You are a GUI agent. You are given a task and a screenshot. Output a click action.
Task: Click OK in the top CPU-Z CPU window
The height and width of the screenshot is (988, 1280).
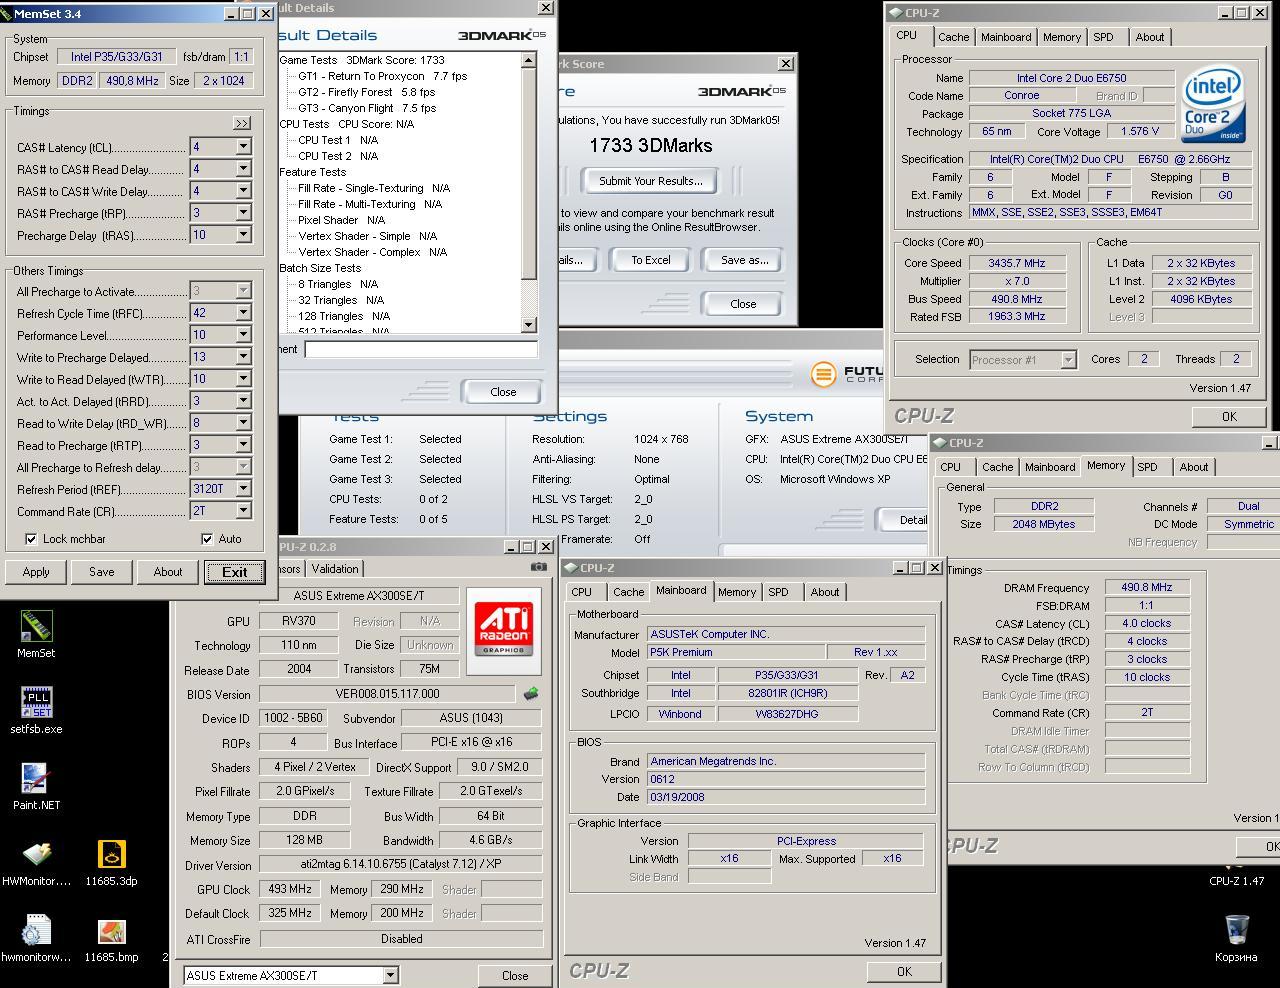click(x=1229, y=417)
